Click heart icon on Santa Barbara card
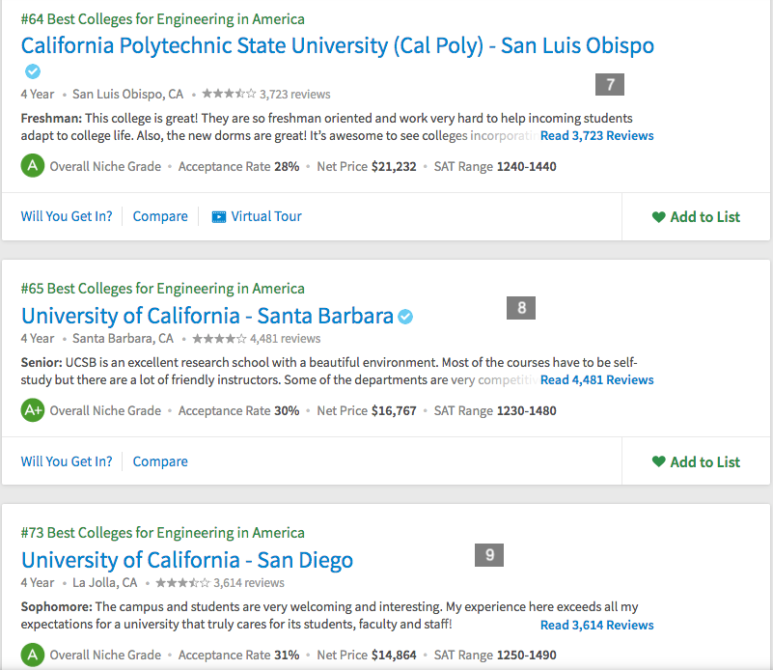The width and height of the screenshot is (773, 670). click(x=659, y=461)
